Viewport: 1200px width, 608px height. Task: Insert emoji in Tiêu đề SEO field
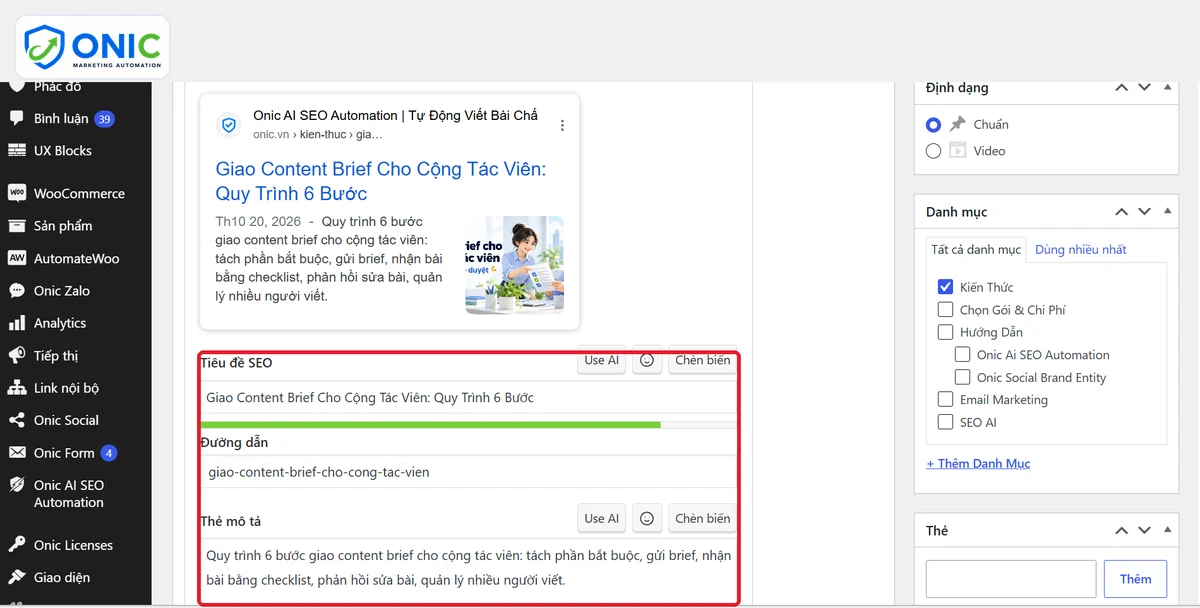point(647,360)
